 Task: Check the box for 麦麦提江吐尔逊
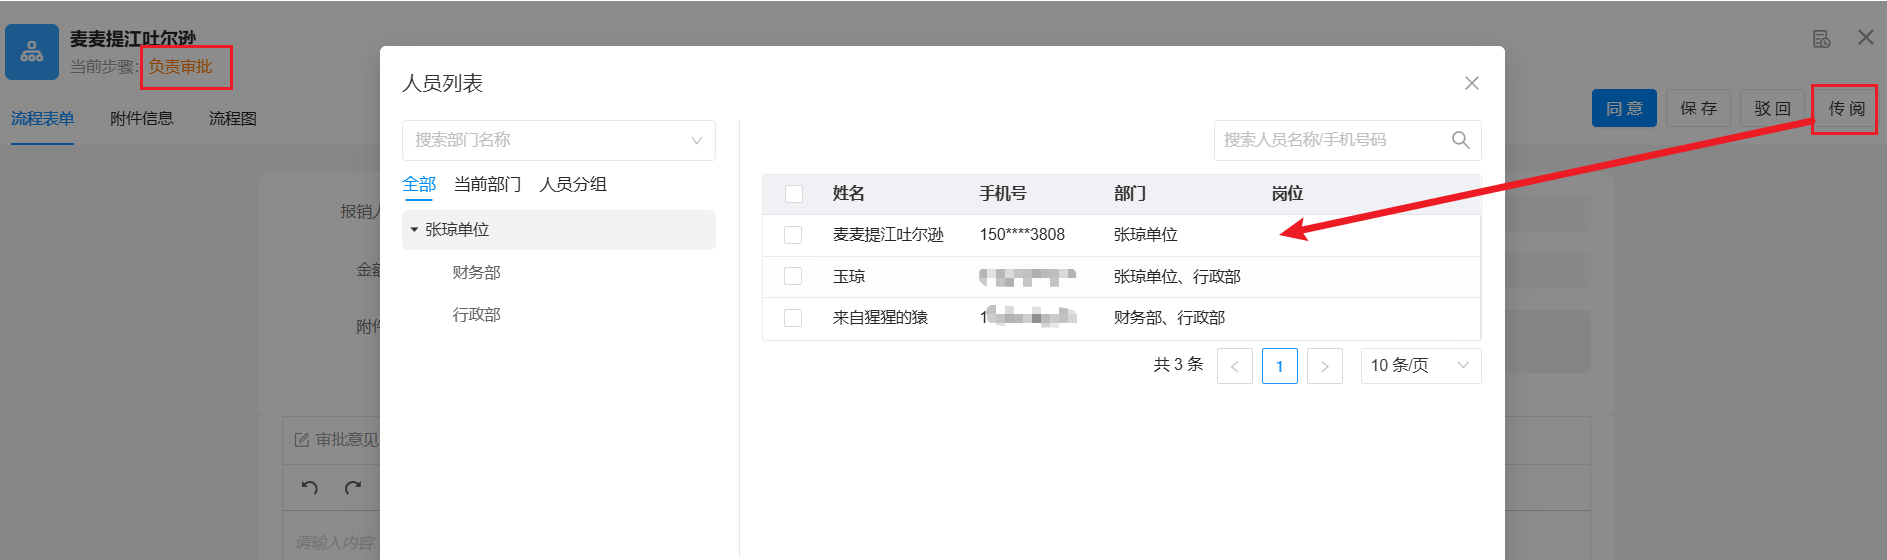pyautogui.click(x=793, y=235)
